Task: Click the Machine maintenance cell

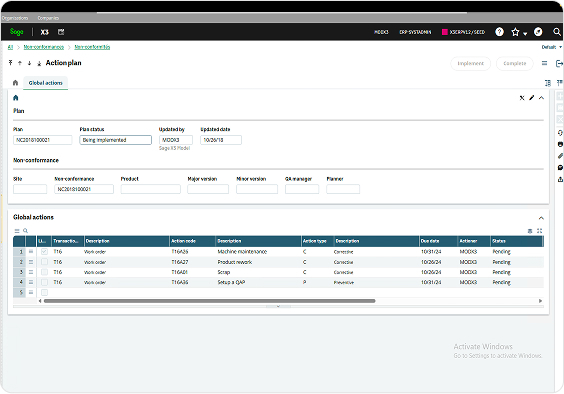Action: [258, 252]
